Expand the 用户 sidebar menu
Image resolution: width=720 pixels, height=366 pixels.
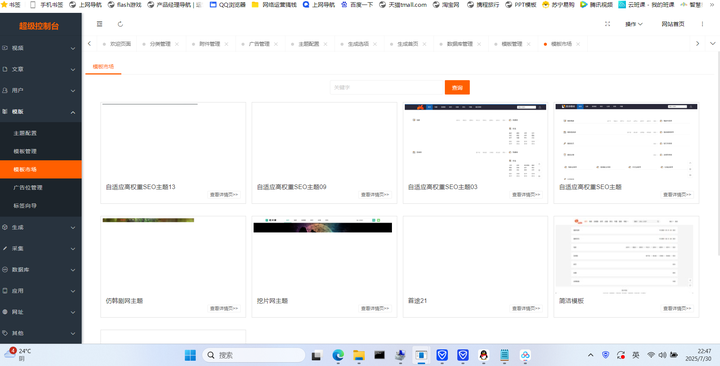tap(73, 91)
